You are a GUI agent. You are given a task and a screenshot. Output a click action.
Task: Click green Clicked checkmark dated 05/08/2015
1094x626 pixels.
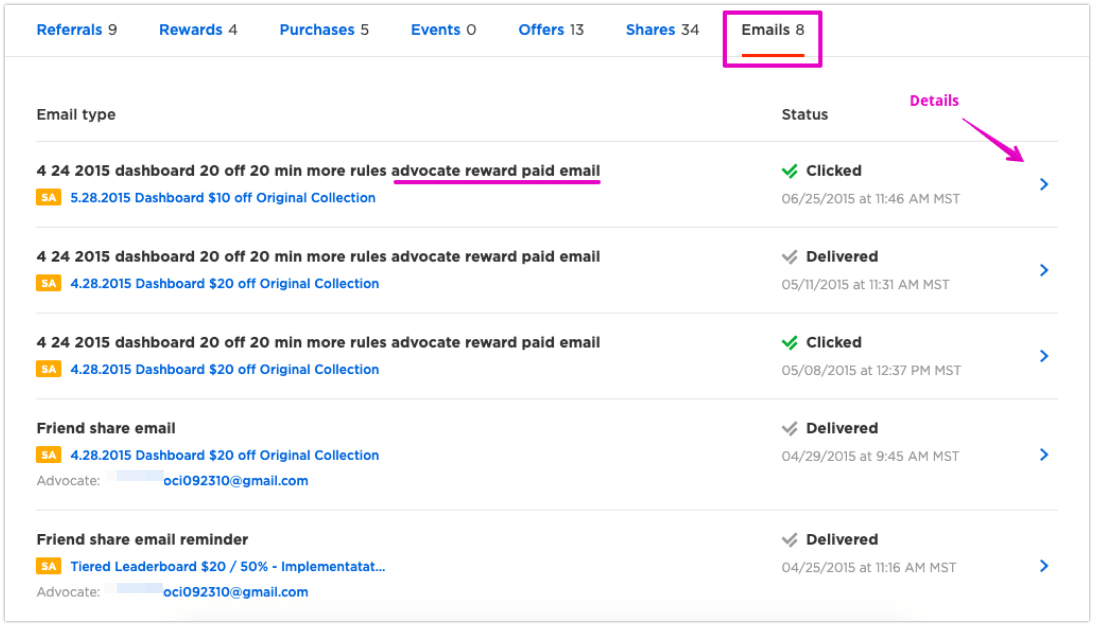(x=789, y=343)
